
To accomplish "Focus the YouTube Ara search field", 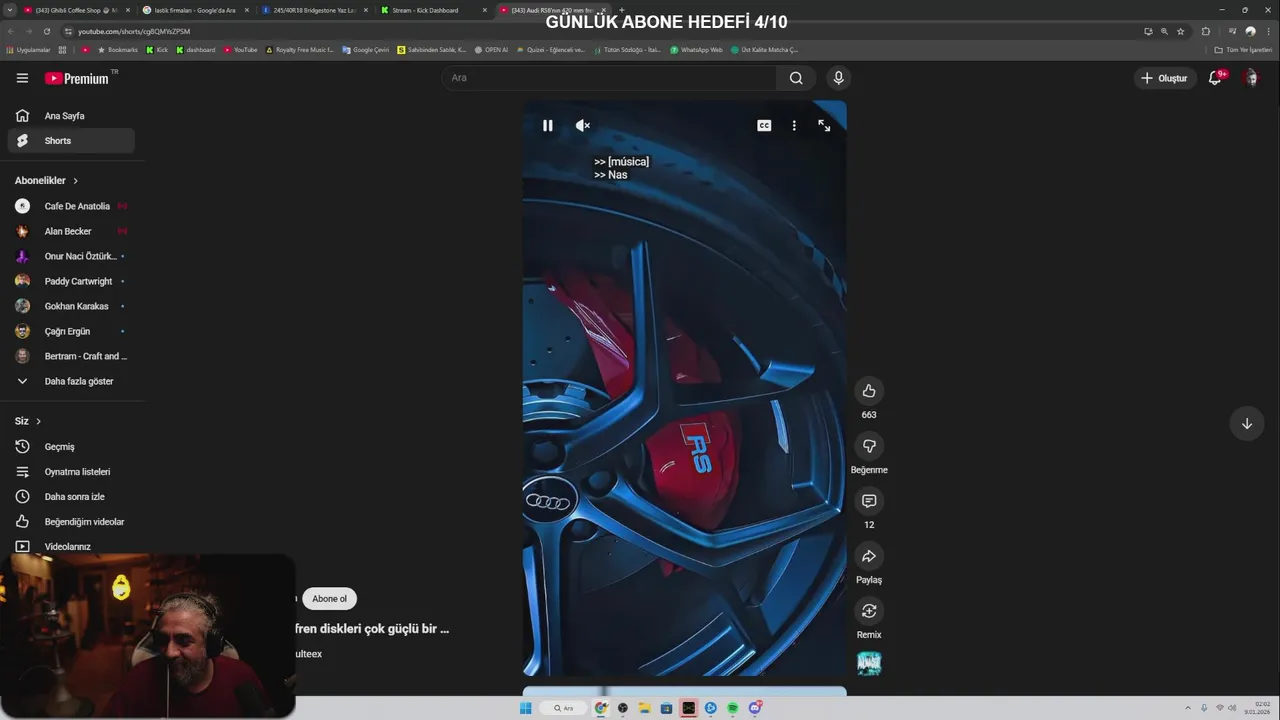I will point(608,78).
